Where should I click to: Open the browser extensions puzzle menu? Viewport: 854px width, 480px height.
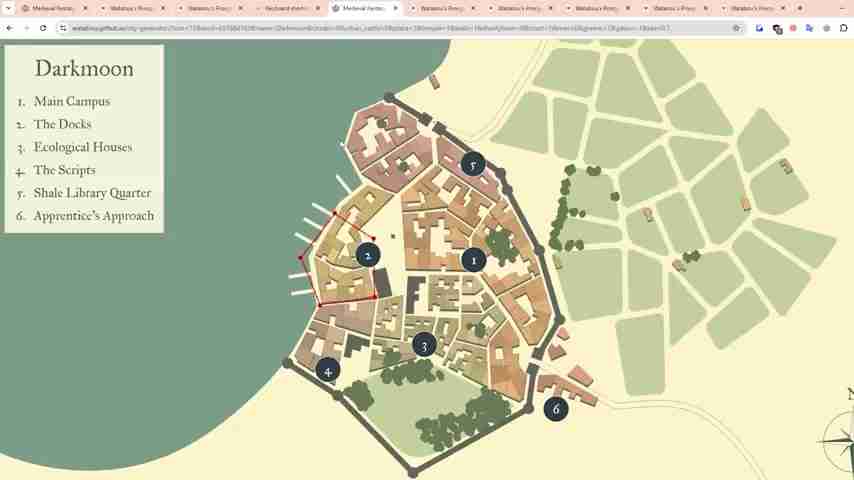click(826, 28)
